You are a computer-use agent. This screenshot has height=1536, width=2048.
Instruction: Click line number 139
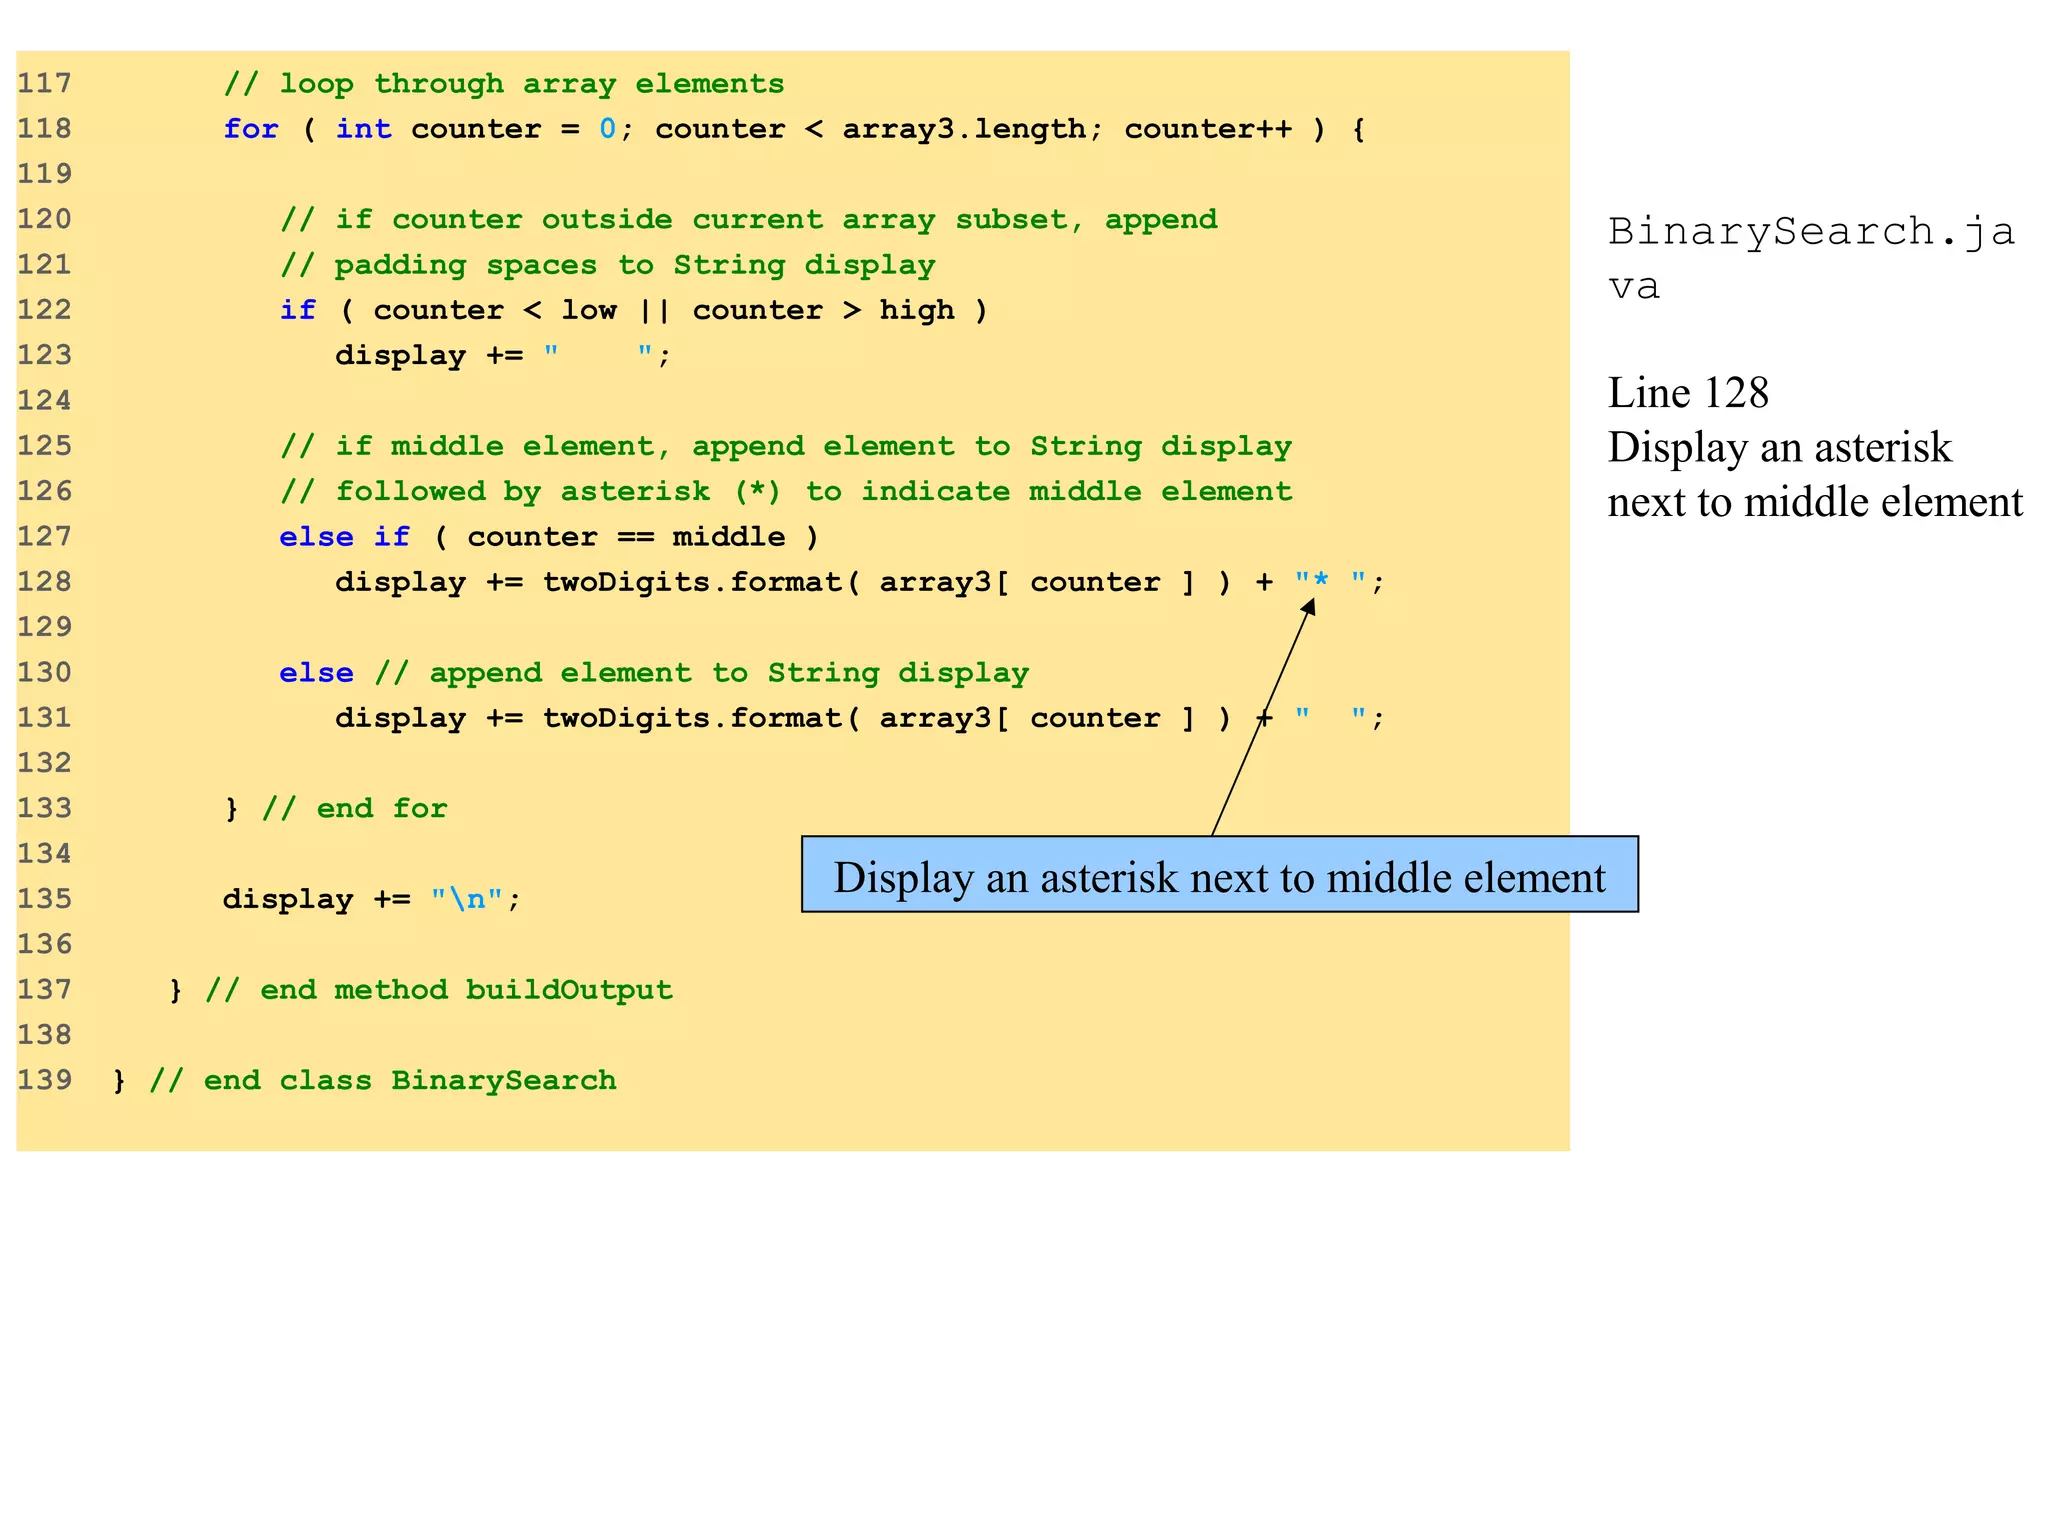(x=44, y=1080)
